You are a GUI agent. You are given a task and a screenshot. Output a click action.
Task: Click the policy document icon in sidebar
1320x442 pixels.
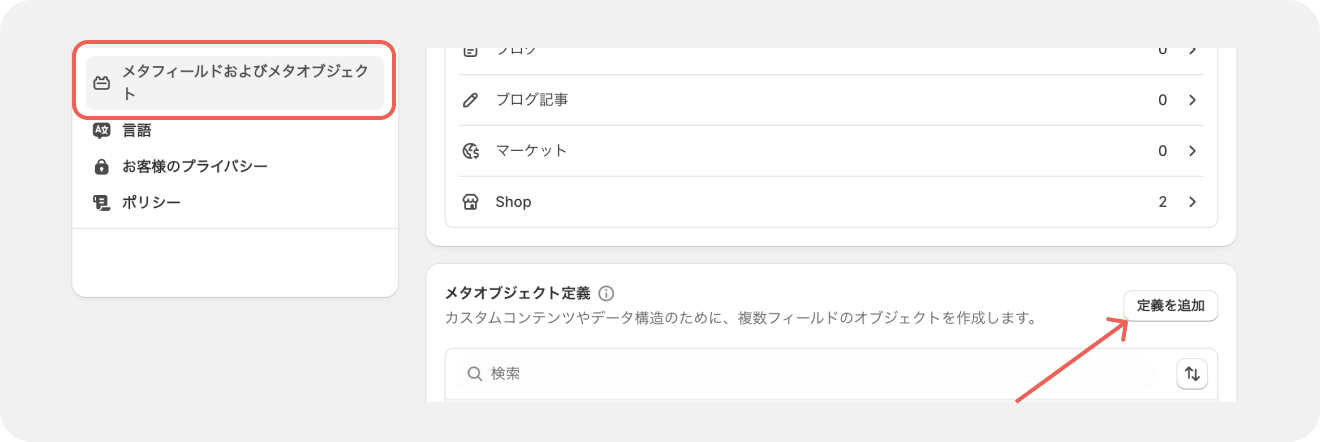click(101, 203)
